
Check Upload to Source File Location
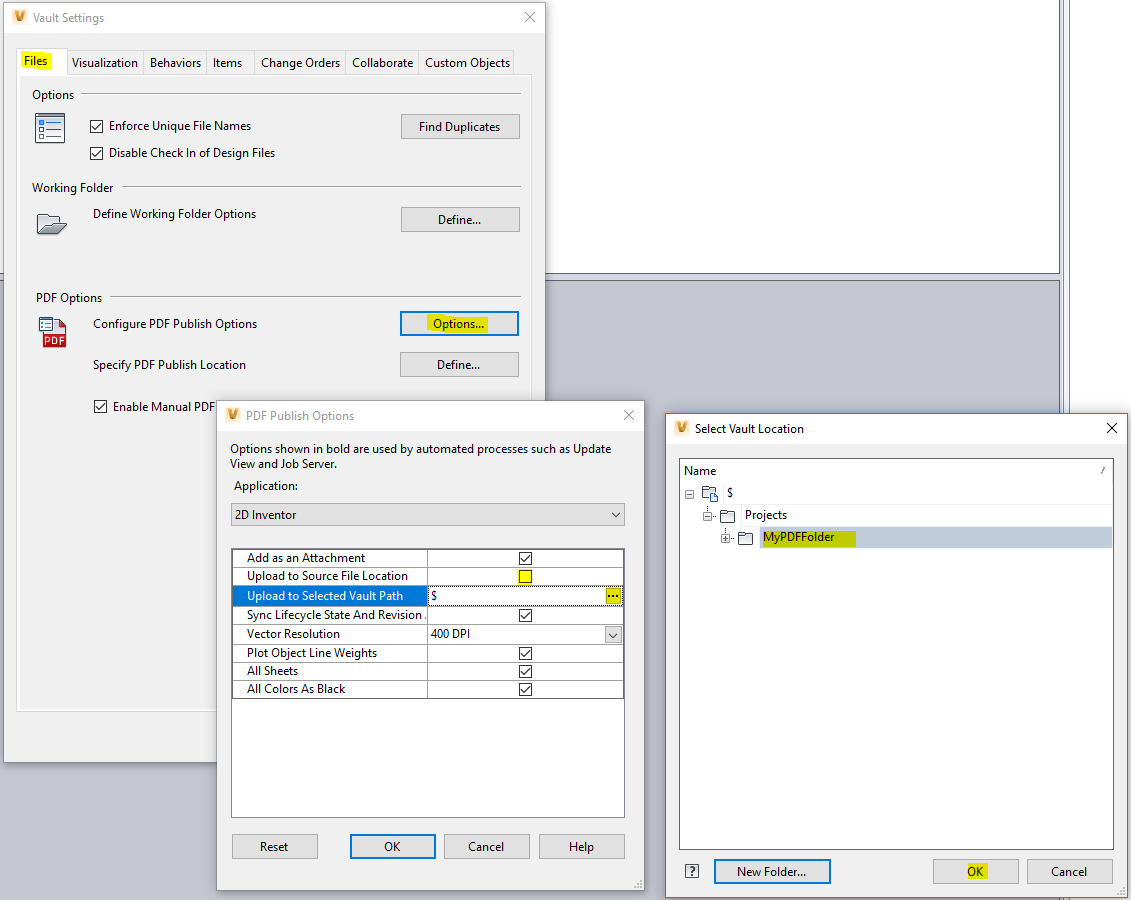tap(525, 576)
